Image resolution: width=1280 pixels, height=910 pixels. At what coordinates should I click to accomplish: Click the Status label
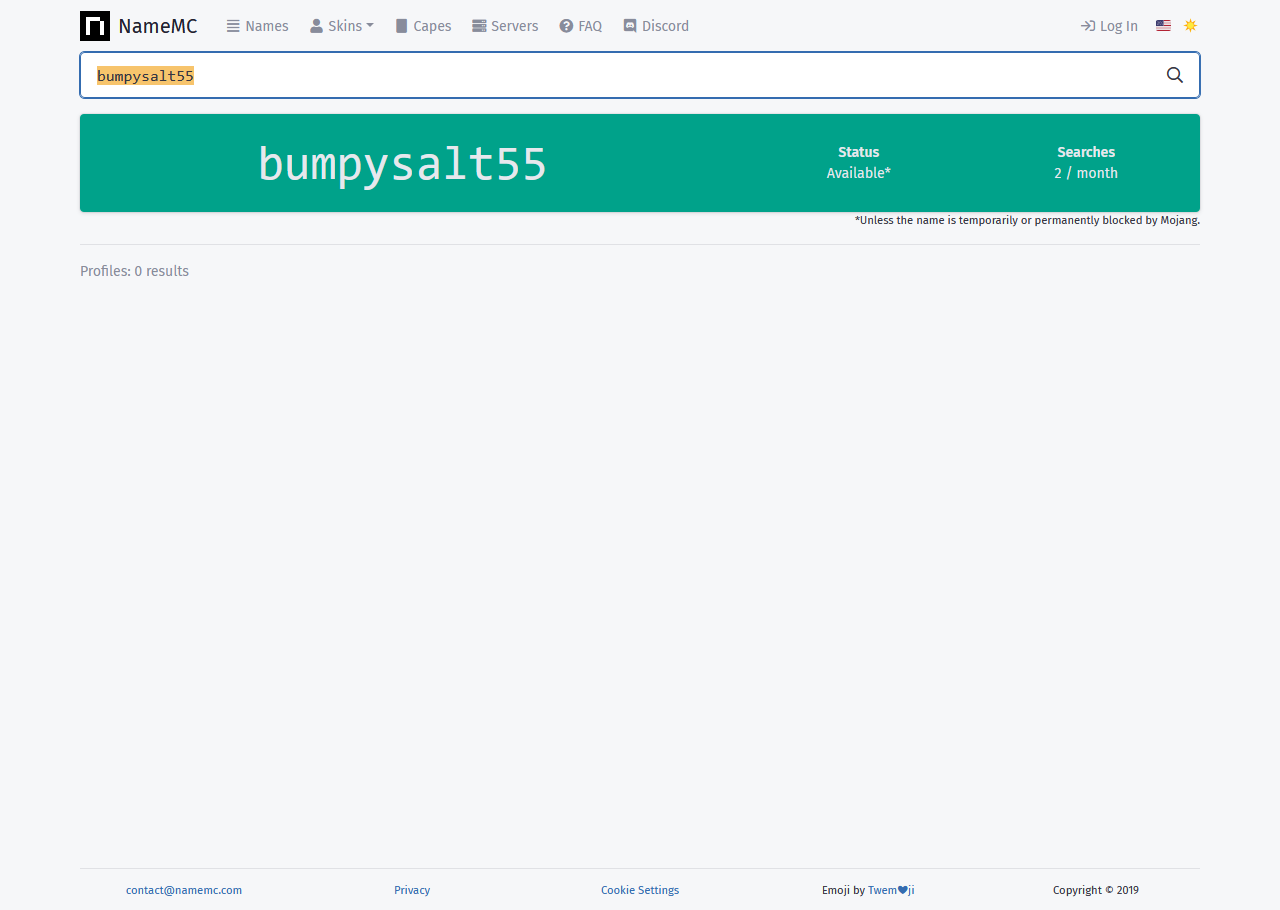(x=859, y=152)
